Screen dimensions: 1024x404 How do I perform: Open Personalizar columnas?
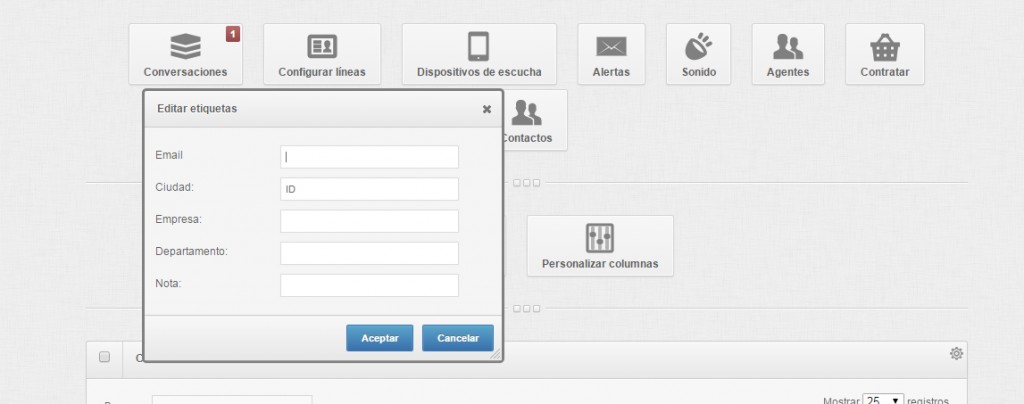[600, 246]
